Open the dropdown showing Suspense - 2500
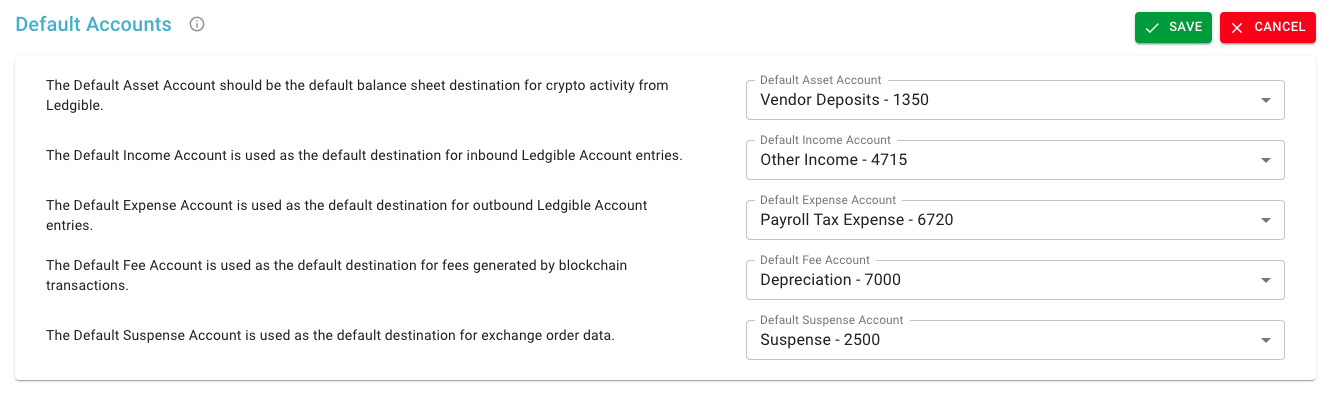 point(1015,339)
